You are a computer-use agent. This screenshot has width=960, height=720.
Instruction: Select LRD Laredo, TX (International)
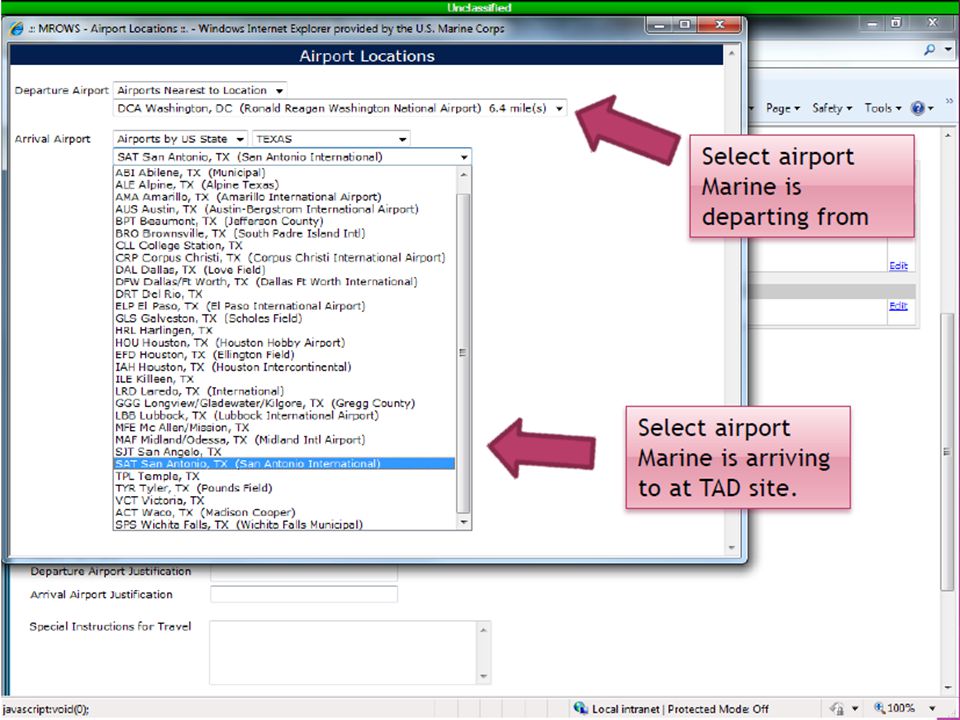(x=285, y=391)
